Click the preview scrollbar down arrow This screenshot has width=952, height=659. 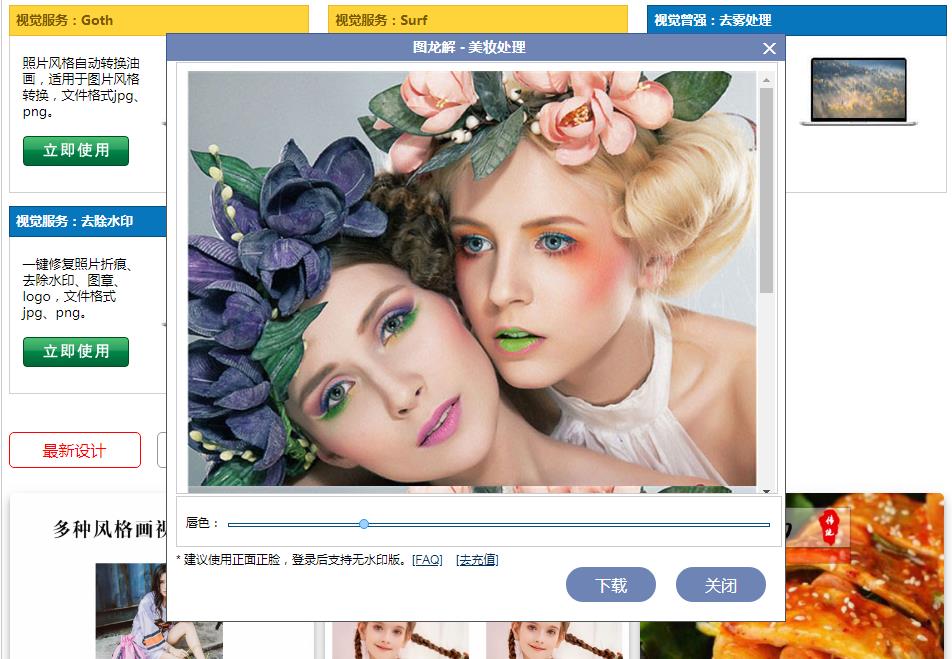(x=766, y=490)
